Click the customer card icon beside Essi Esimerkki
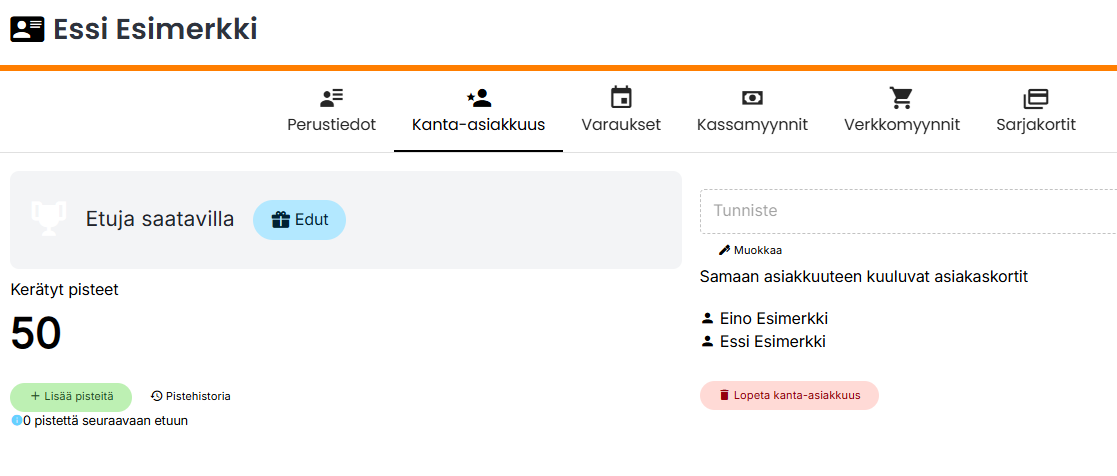The height and width of the screenshot is (476, 1117). [27, 30]
